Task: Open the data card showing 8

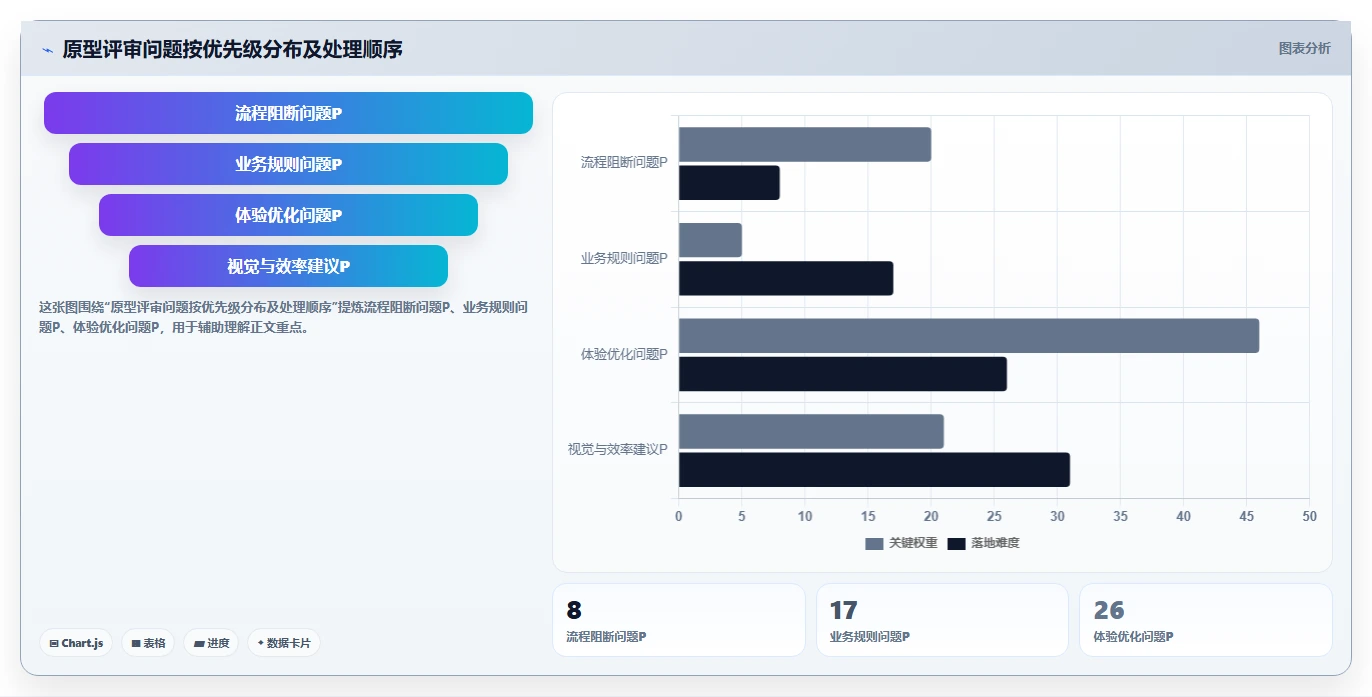Action: tap(679, 620)
